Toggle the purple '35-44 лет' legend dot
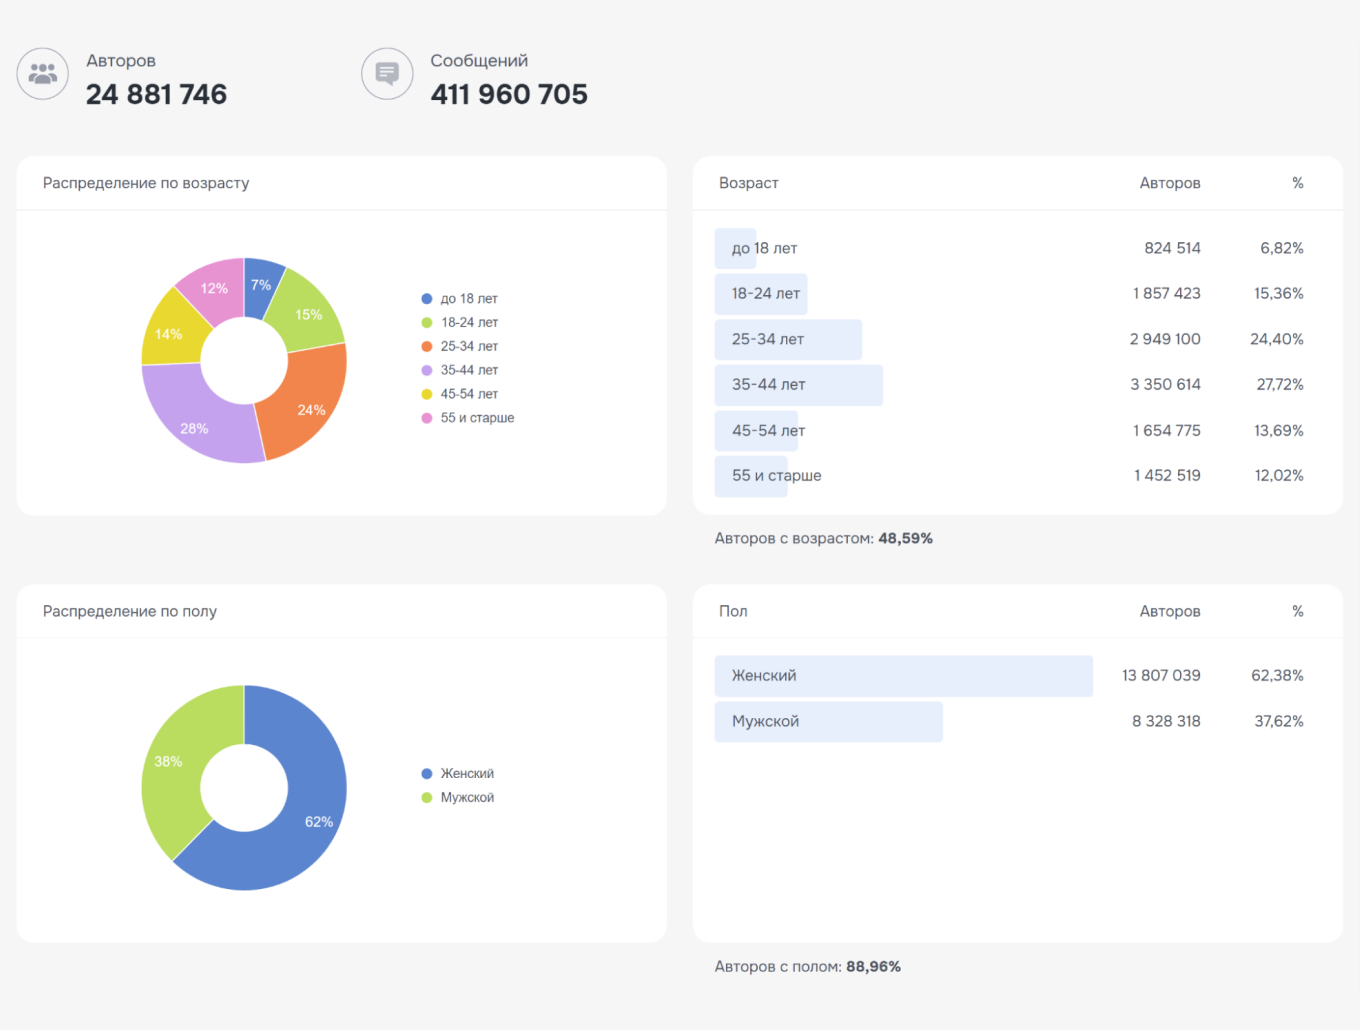Image resolution: width=1360 pixels, height=1030 pixels. click(x=427, y=371)
